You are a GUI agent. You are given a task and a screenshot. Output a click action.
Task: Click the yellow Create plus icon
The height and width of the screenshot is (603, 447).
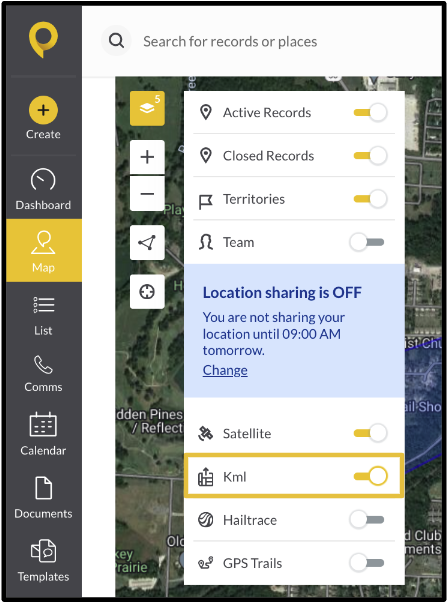(x=43, y=110)
